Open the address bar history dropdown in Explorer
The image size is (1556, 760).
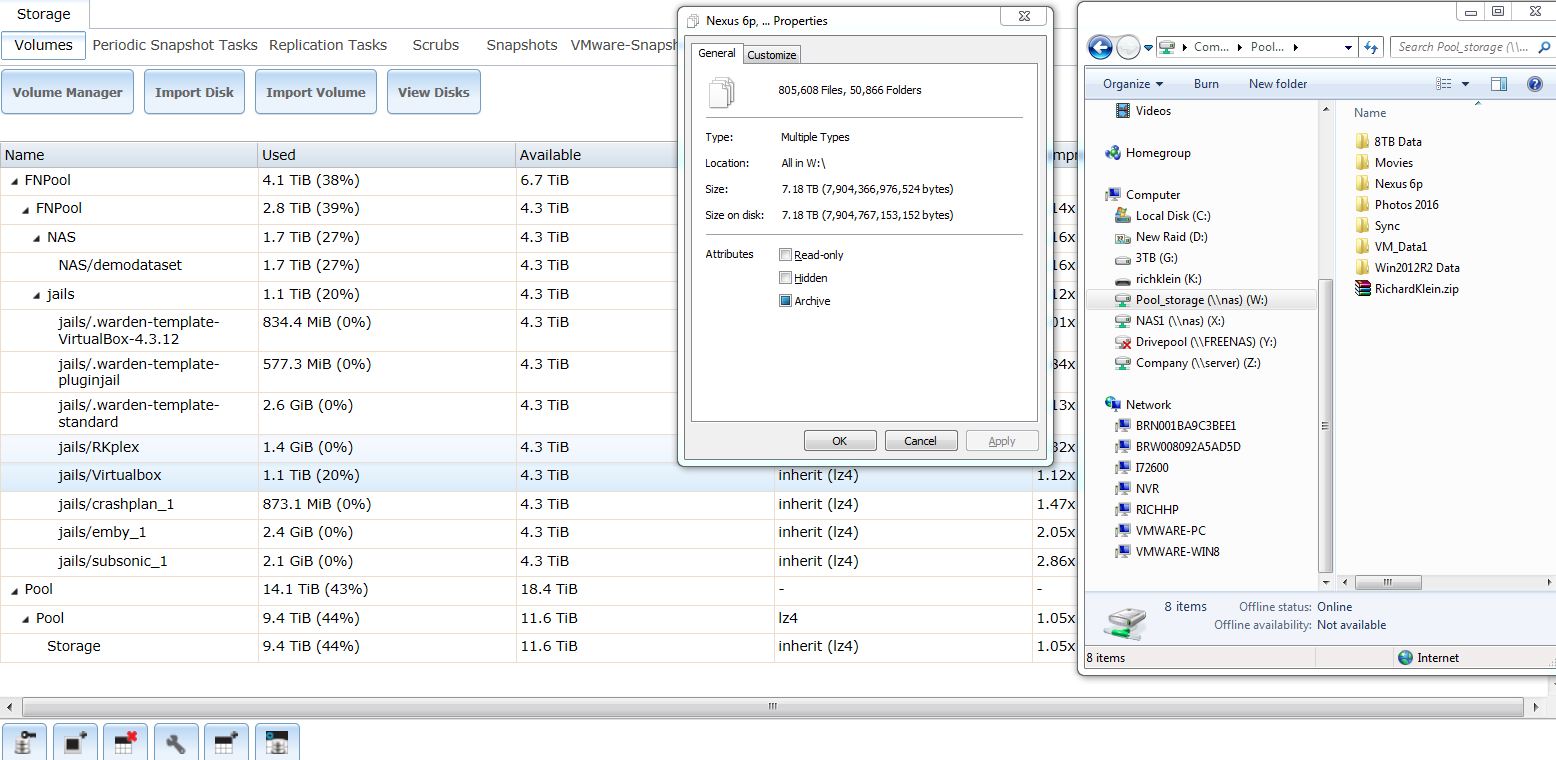click(x=1347, y=47)
